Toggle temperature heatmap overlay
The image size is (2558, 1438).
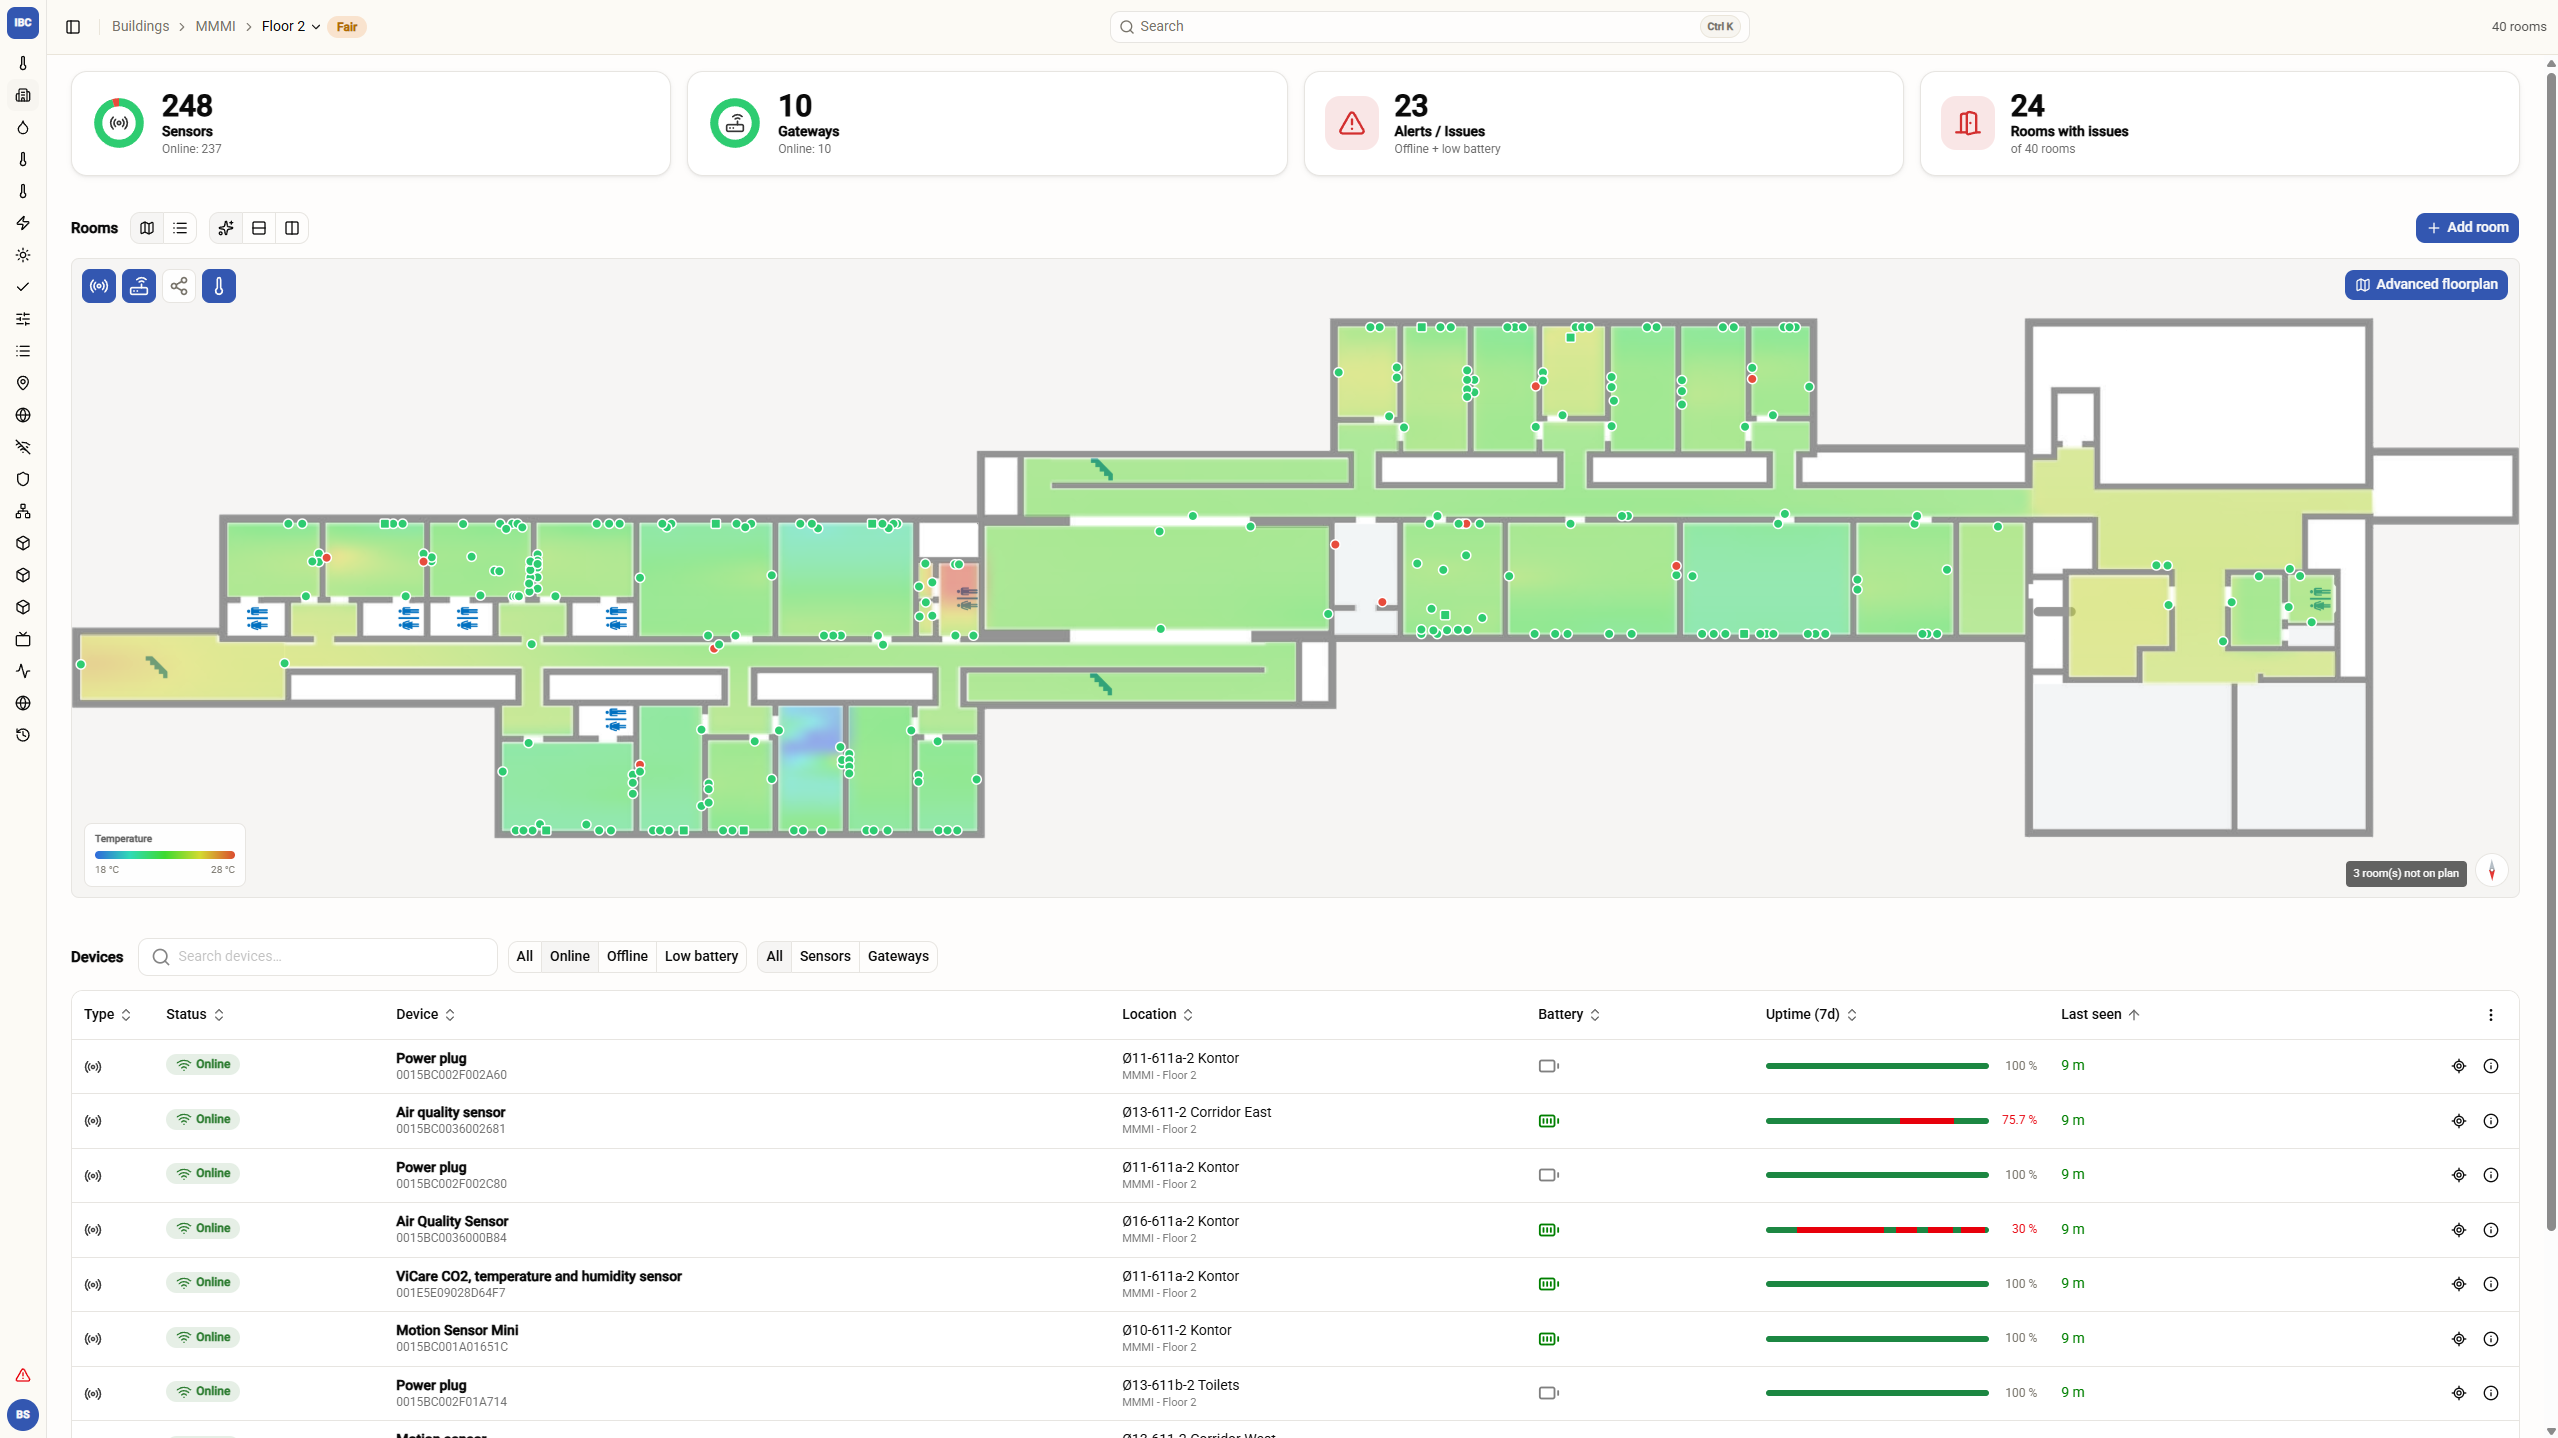pyautogui.click(x=219, y=286)
